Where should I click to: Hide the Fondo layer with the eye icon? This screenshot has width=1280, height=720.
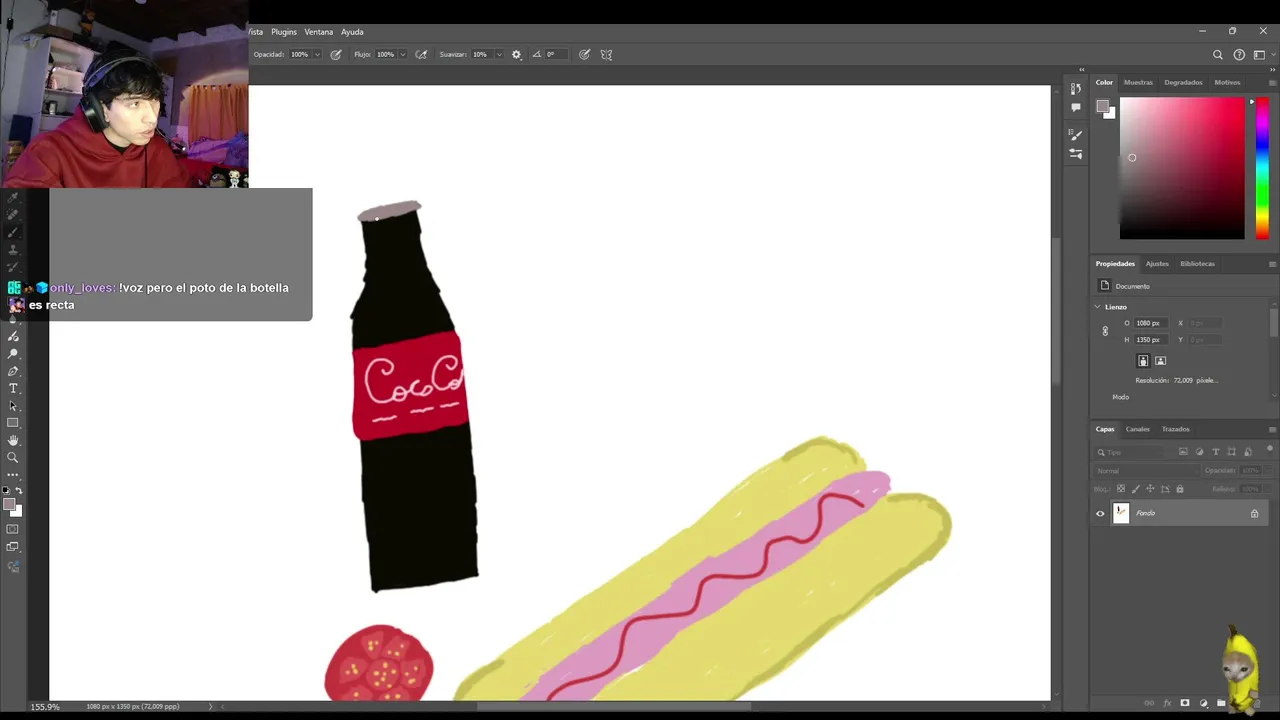pyautogui.click(x=1100, y=514)
